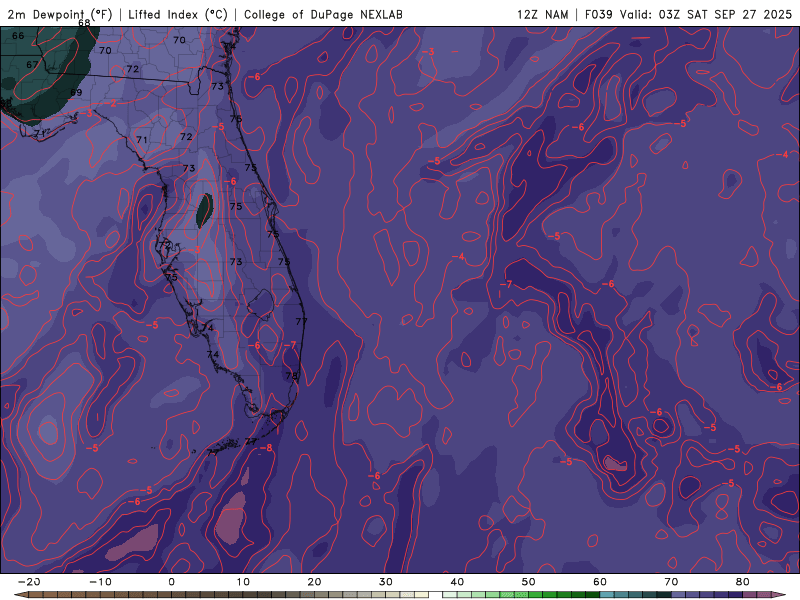800x600 pixels.
Task: Click the '40' color scale label
Action: [x=457, y=582]
